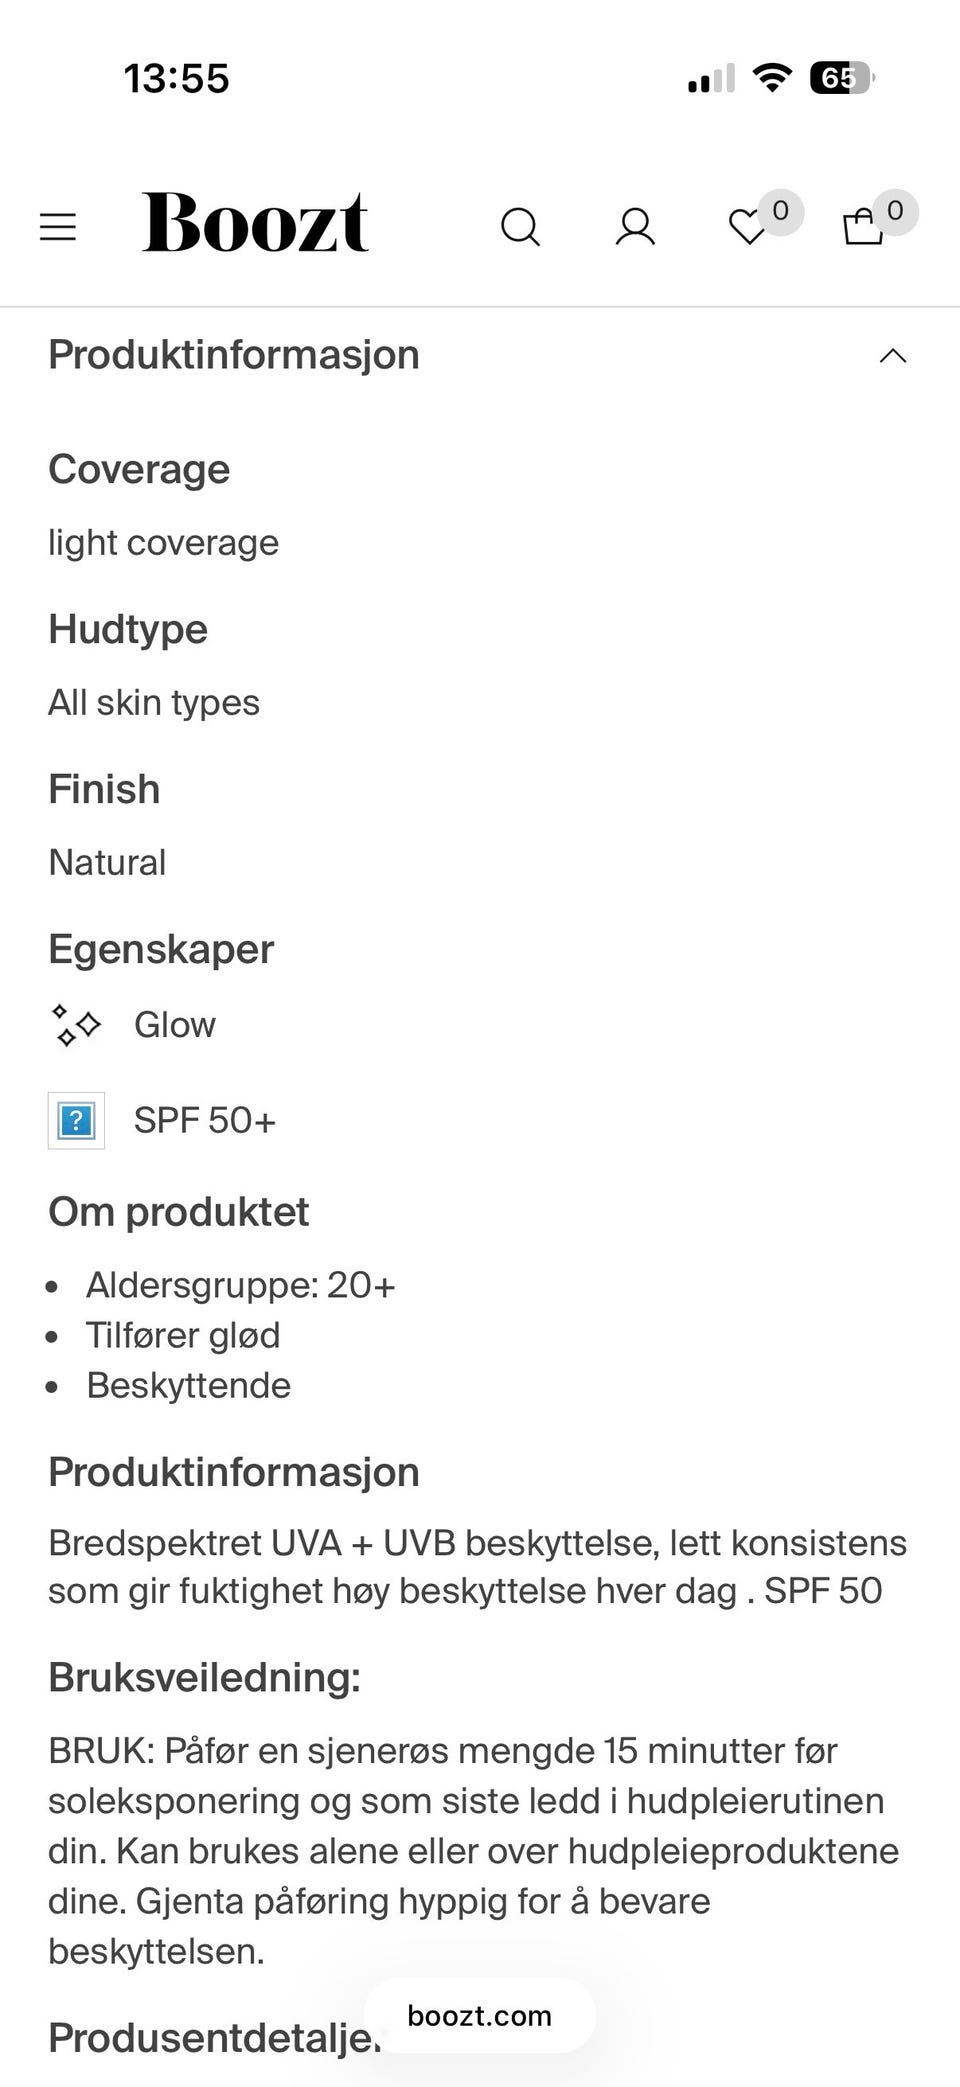Image resolution: width=960 pixels, height=2087 pixels.
Task: Tap the Boozt logo
Action: pyautogui.click(x=255, y=222)
